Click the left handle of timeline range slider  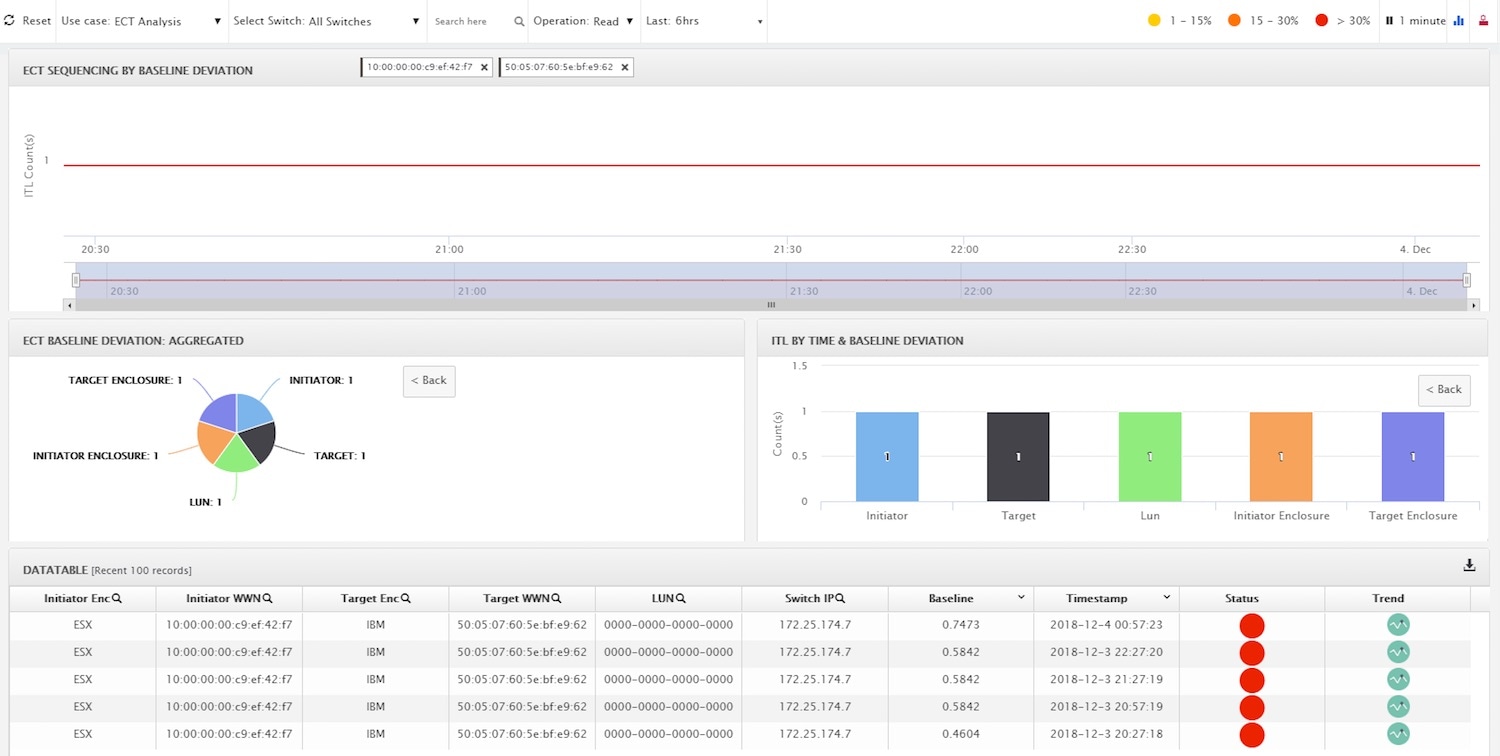point(76,280)
